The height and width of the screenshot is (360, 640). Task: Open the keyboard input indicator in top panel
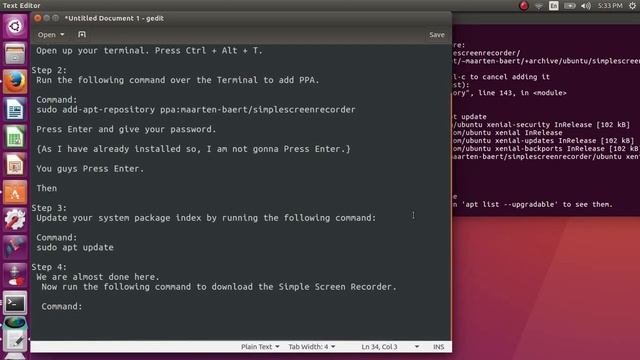click(x=554, y=6)
